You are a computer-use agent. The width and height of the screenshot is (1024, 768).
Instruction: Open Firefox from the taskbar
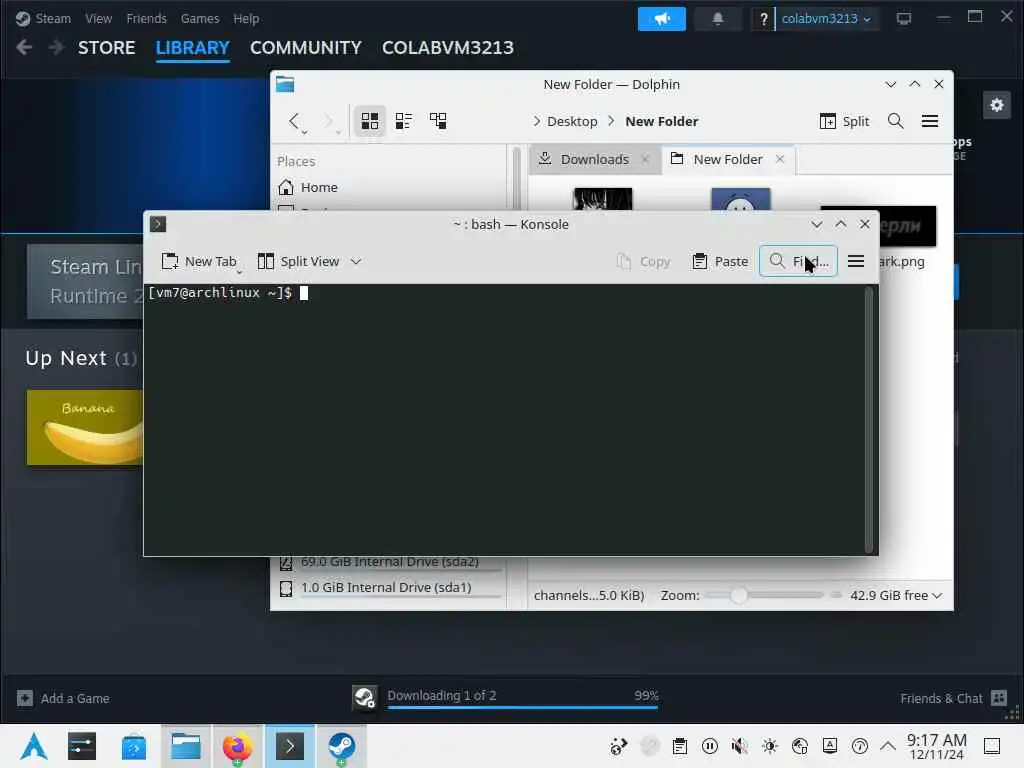tap(237, 746)
